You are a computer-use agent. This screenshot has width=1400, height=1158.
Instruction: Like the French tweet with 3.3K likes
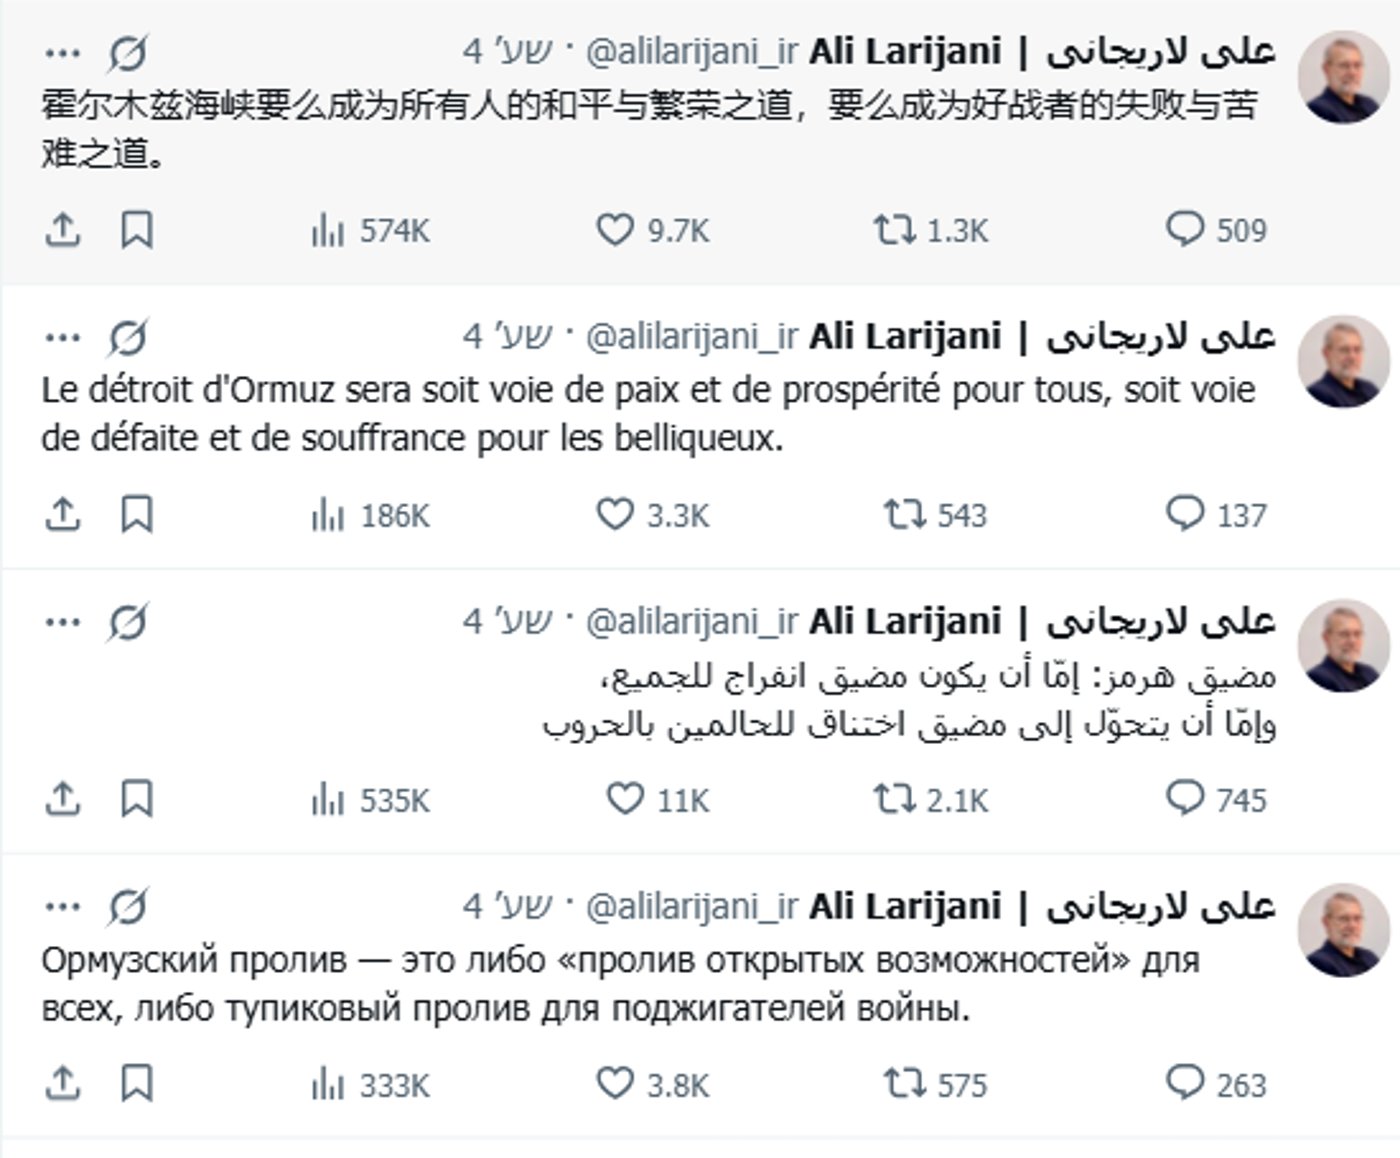coord(615,515)
